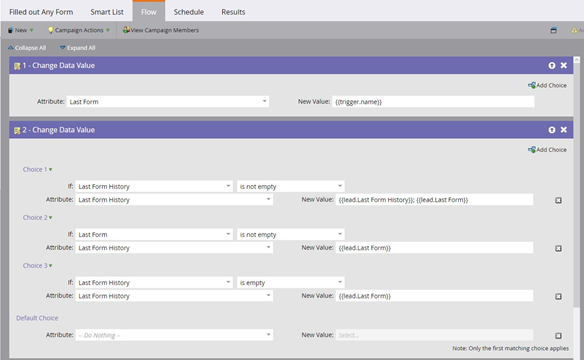Open the Results tab
This screenshot has width=584, height=360.
[x=233, y=12]
